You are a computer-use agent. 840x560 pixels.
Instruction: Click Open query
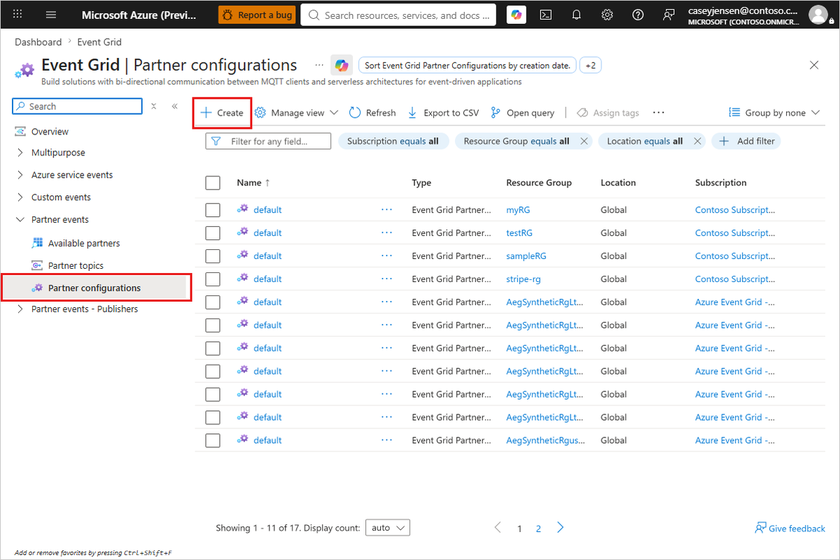[x=522, y=113]
